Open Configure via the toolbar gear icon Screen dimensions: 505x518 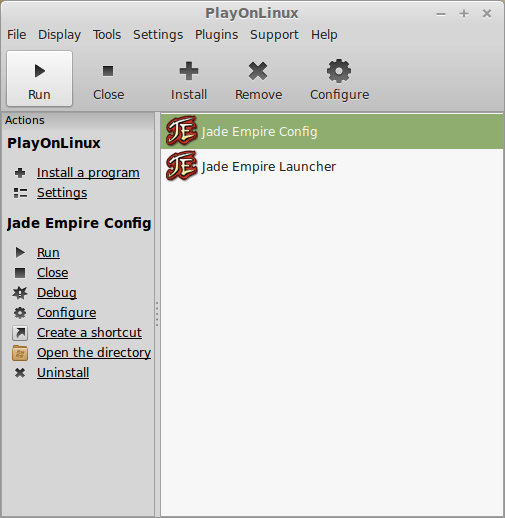click(x=339, y=71)
